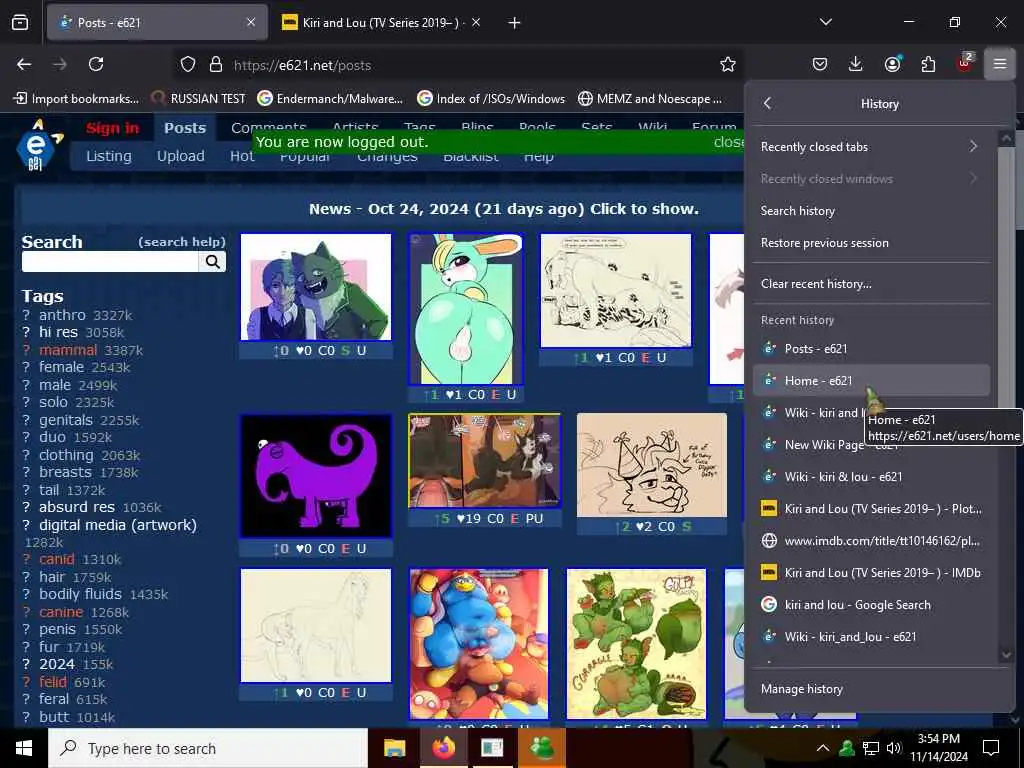Click Manage history at panel bottom

(871, 688)
